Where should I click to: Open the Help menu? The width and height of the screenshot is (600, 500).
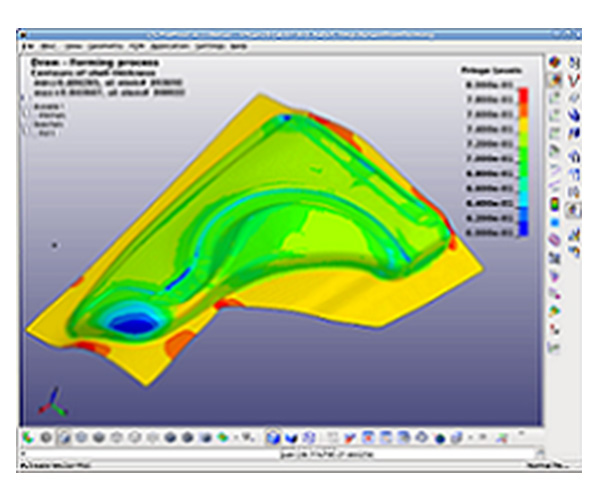coord(238,46)
